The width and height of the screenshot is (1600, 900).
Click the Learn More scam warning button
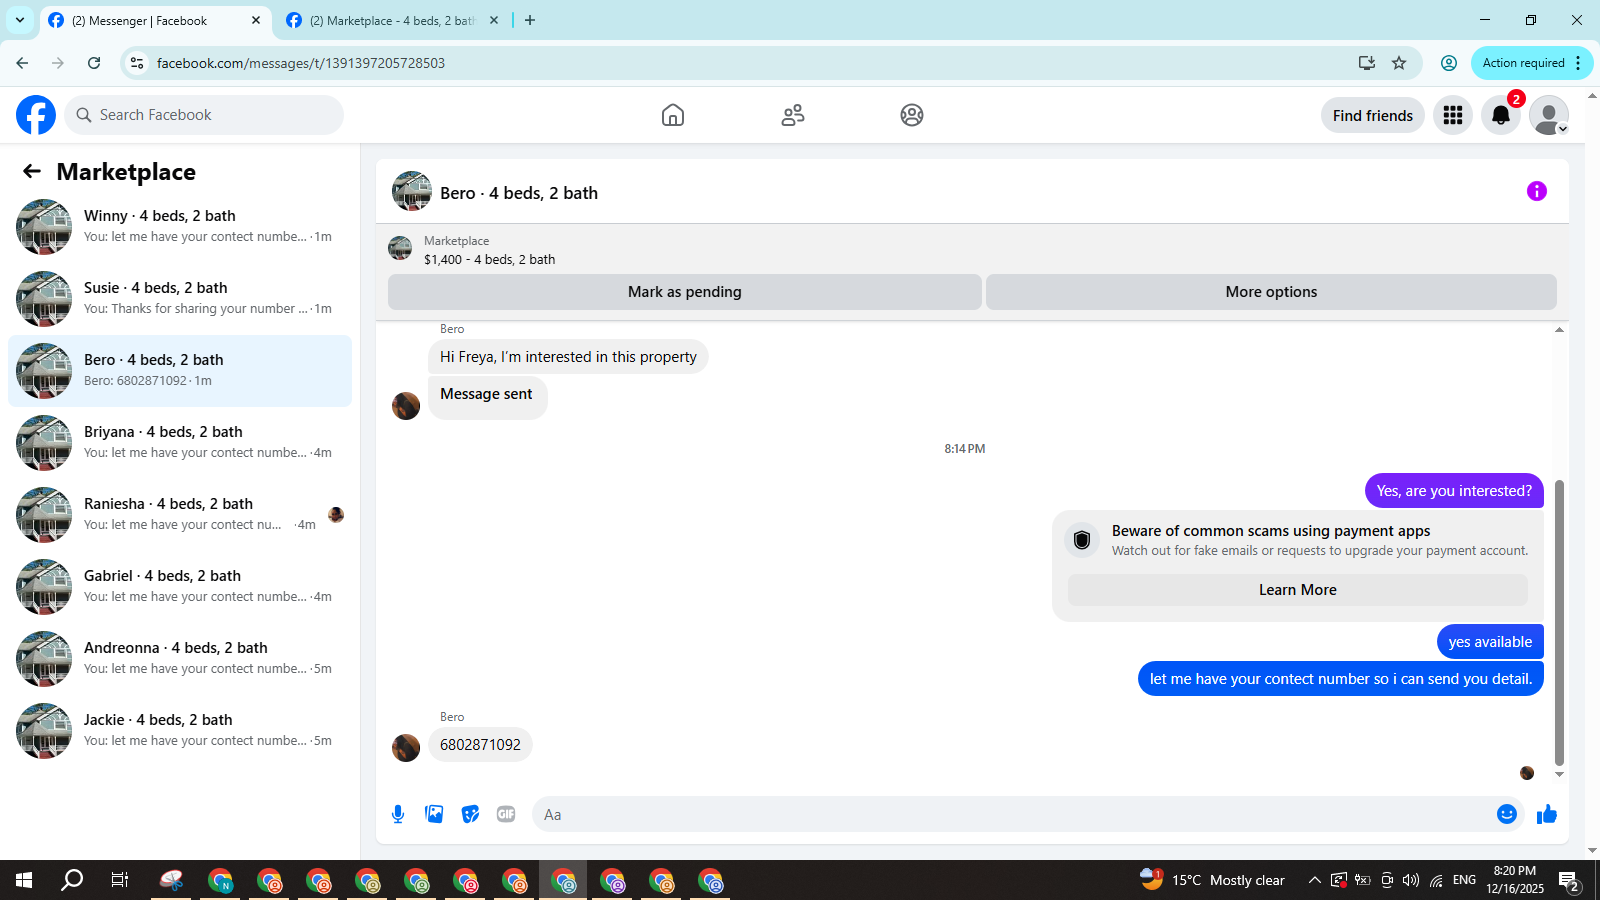(1298, 590)
